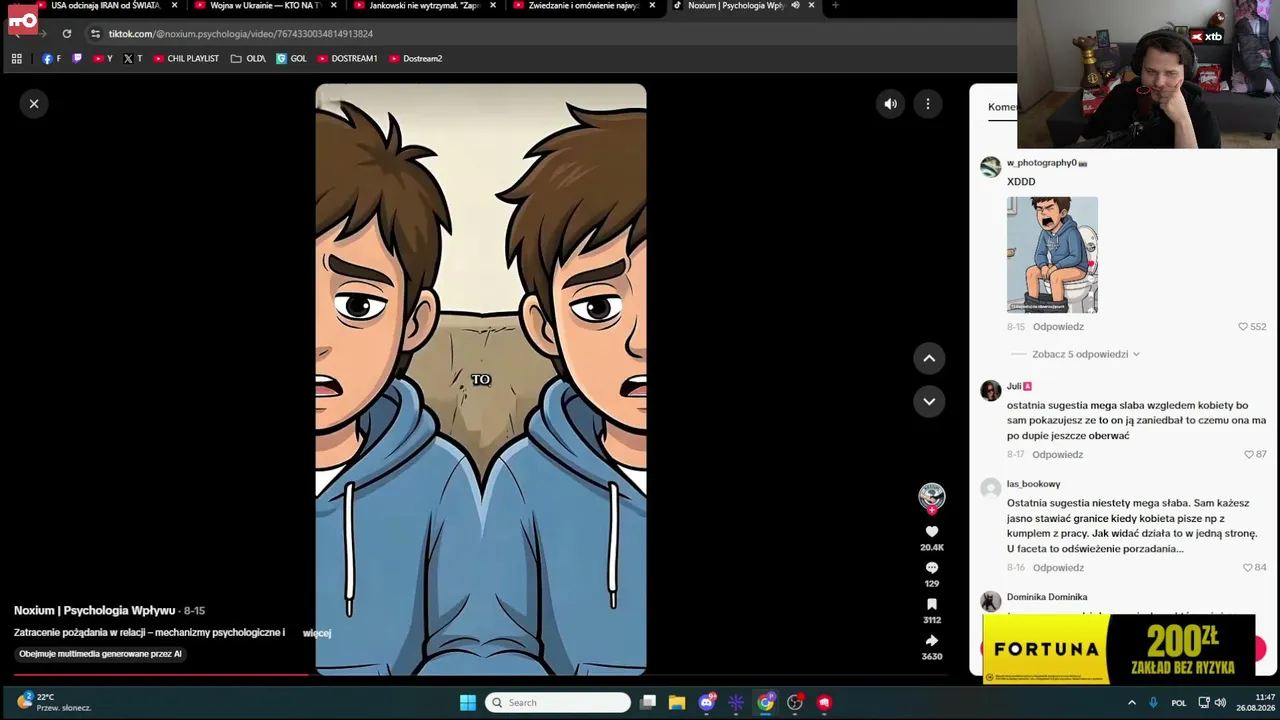View site information icon in address bar
The height and width of the screenshot is (720, 1280).
pyautogui.click(x=95, y=34)
